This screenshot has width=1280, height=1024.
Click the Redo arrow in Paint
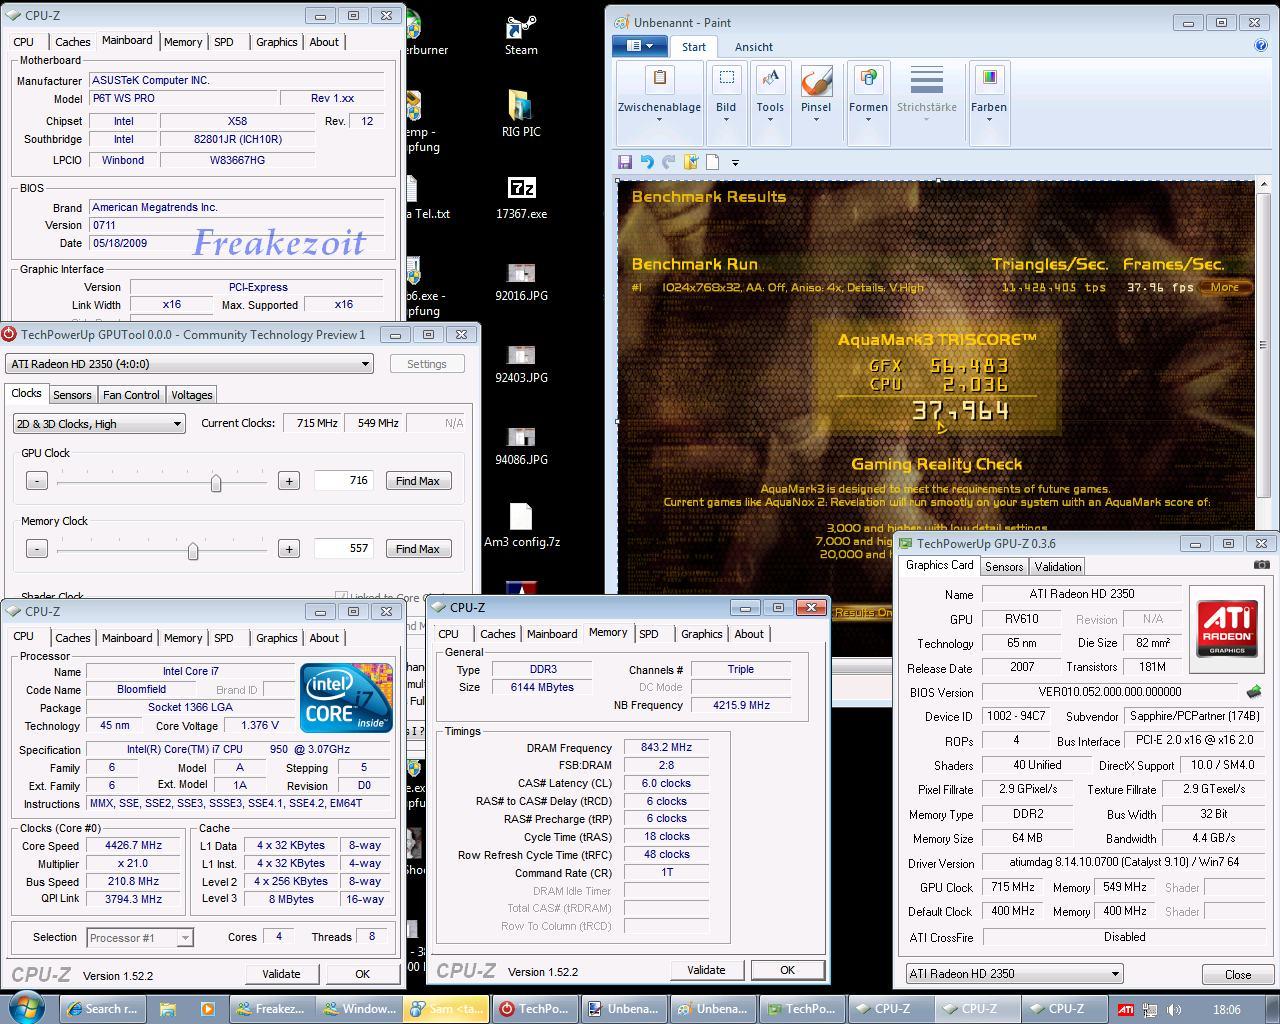click(668, 162)
